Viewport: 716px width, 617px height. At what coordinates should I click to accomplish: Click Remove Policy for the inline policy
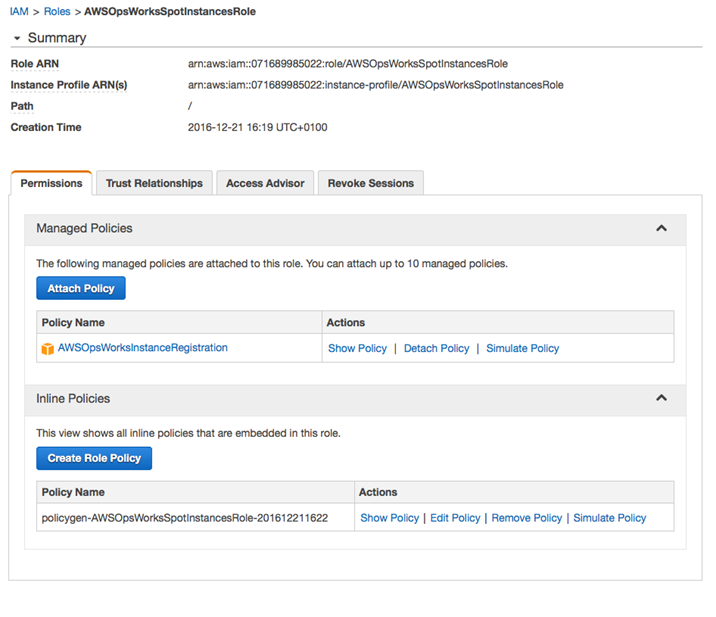pyautogui.click(x=526, y=518)
